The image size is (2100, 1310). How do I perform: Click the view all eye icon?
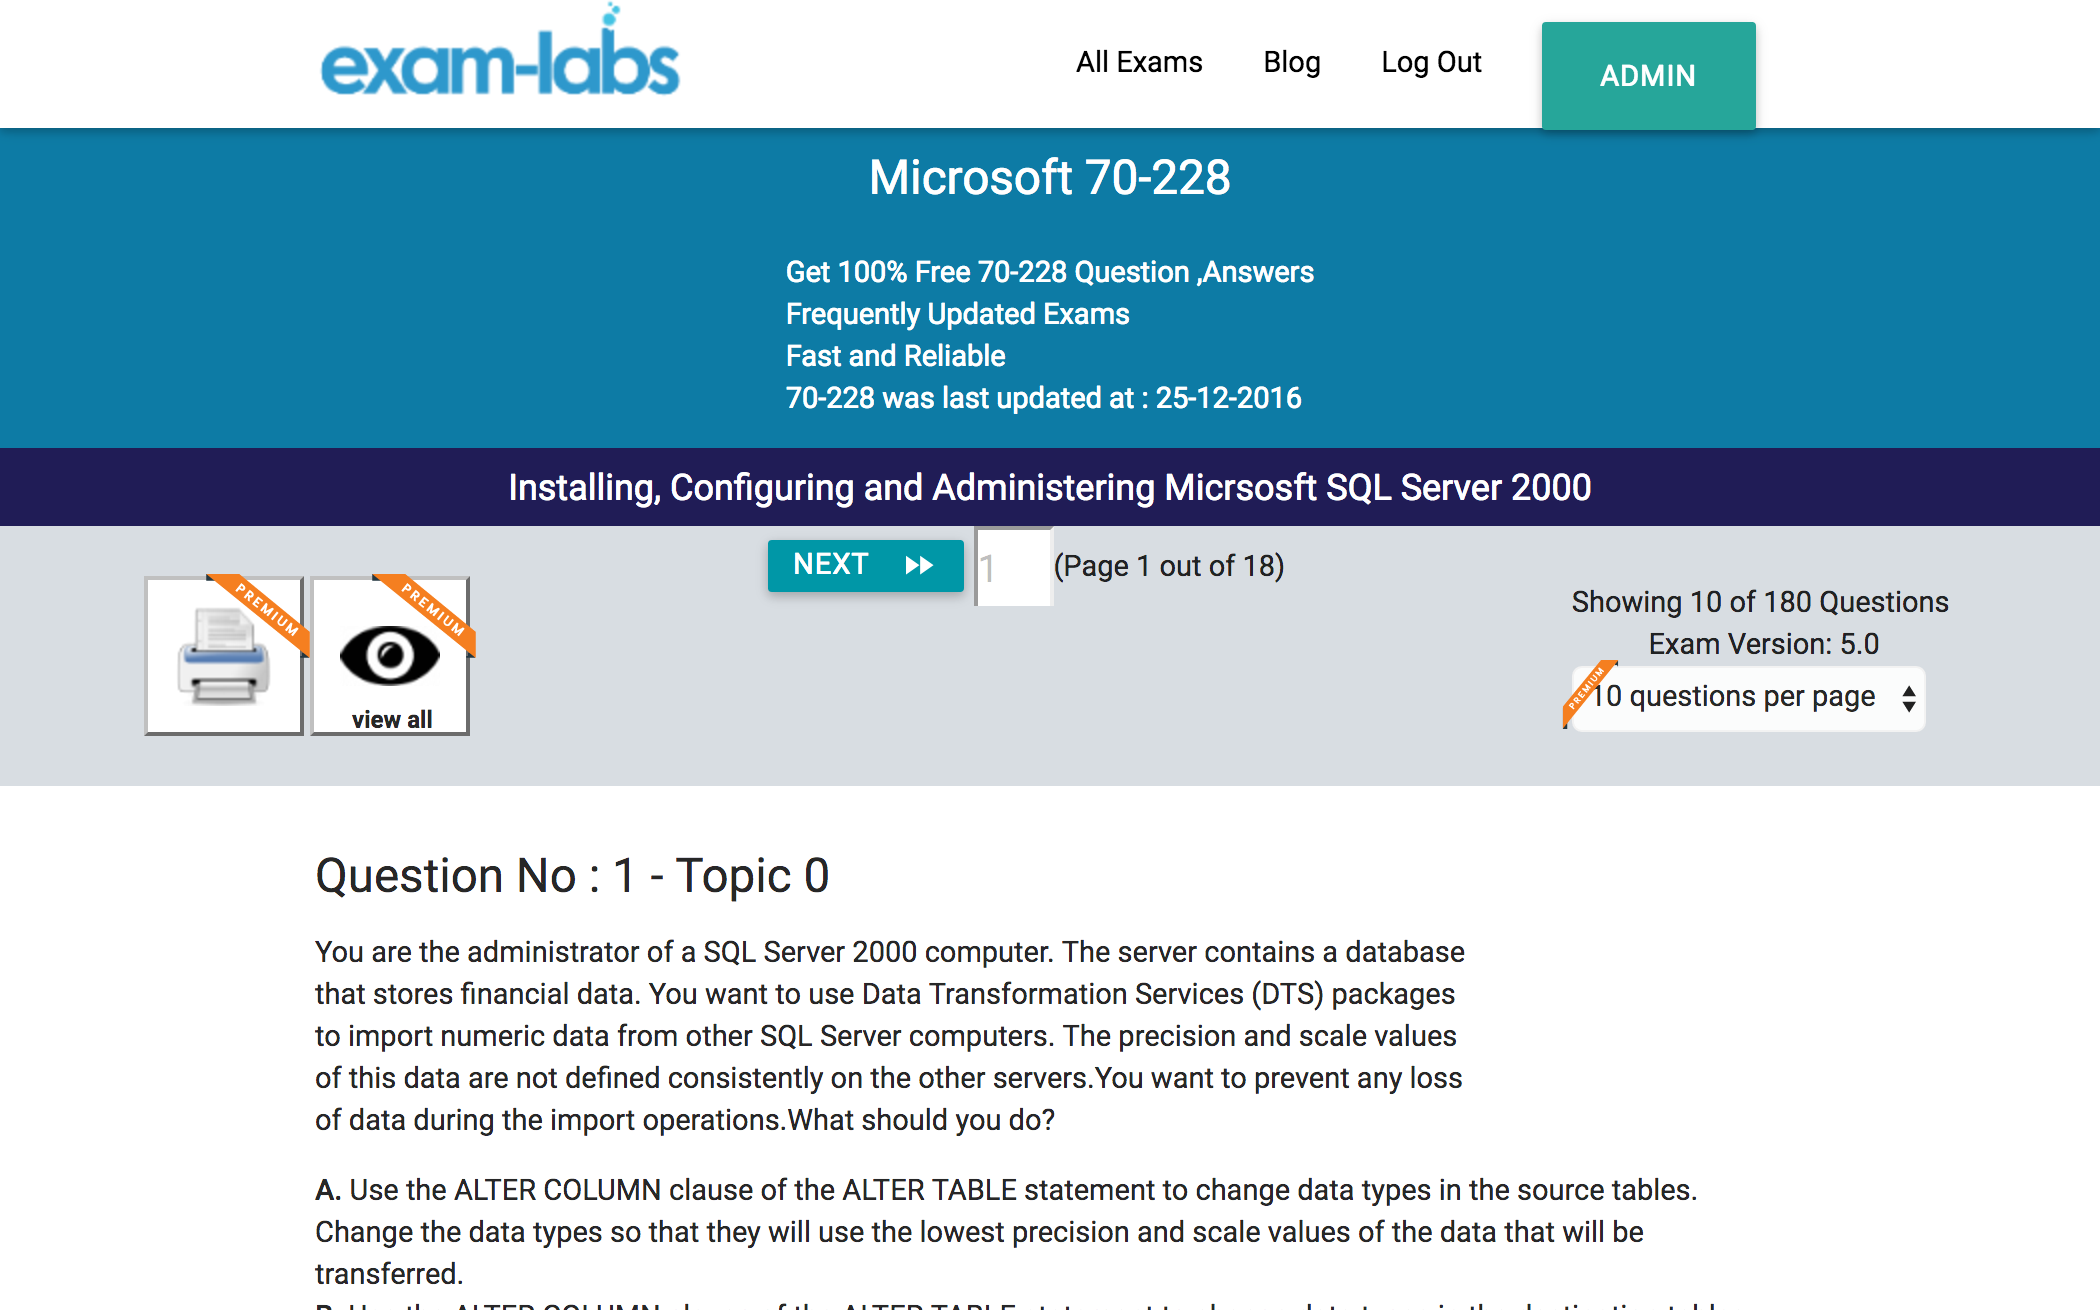point(390,656)
